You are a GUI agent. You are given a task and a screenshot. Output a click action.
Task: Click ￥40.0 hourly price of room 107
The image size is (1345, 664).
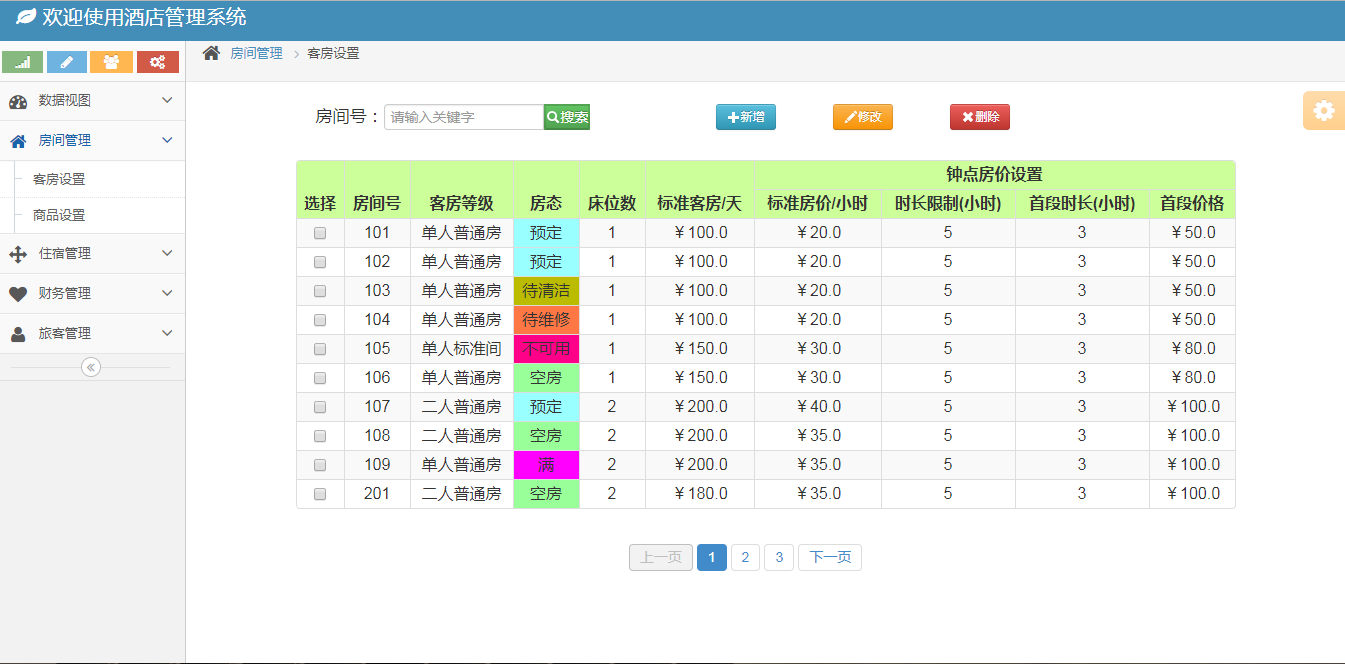point(818,407)
